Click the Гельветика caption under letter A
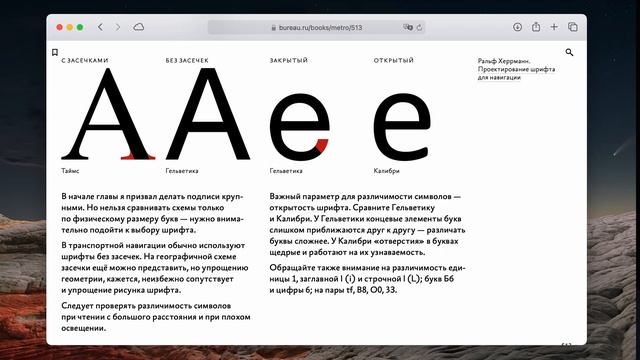The image size is (640, 360). (x=182, y=171)
